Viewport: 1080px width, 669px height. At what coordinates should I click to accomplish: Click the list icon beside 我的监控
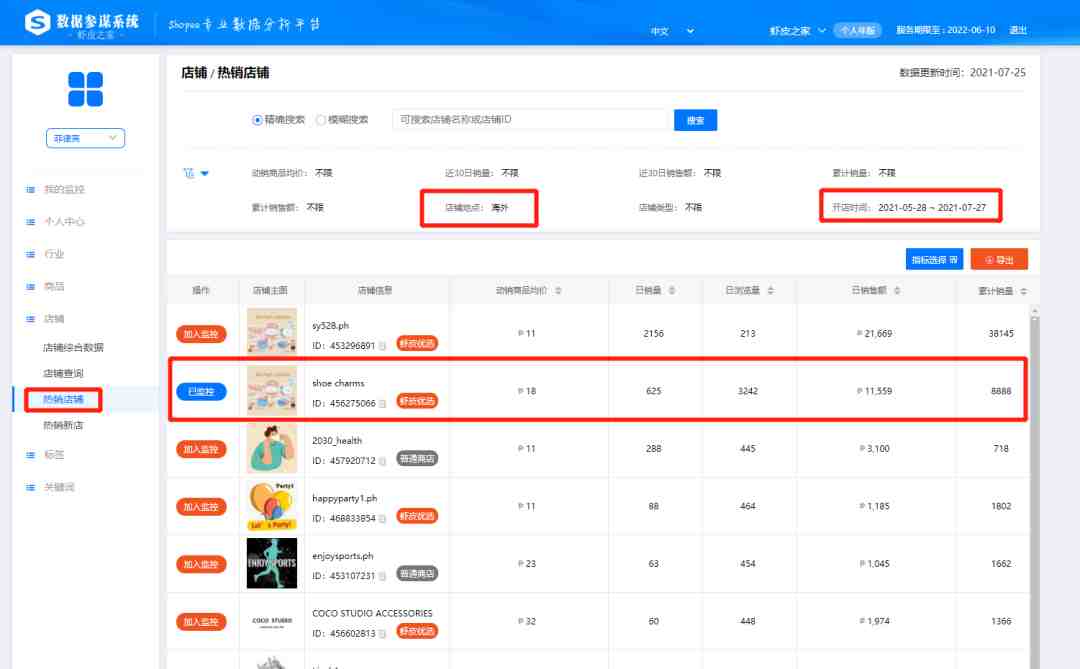tap(30, 189)
